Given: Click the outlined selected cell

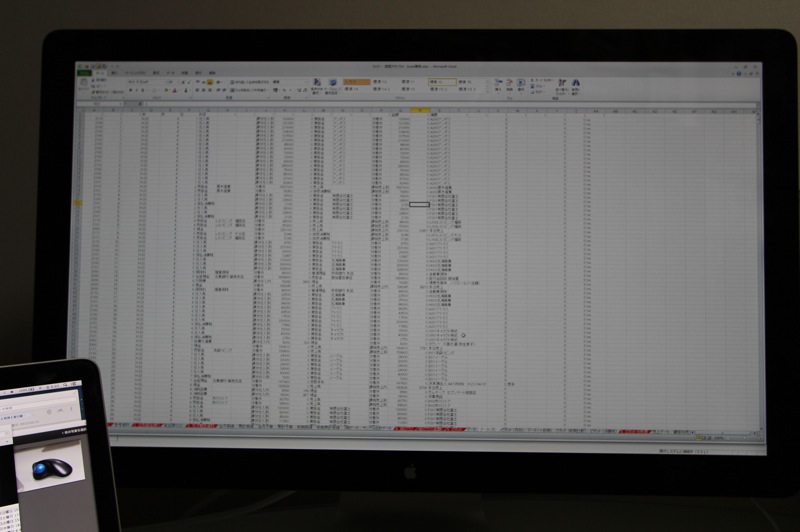Looking at the screenshot, I should click(x=419, y=205).
